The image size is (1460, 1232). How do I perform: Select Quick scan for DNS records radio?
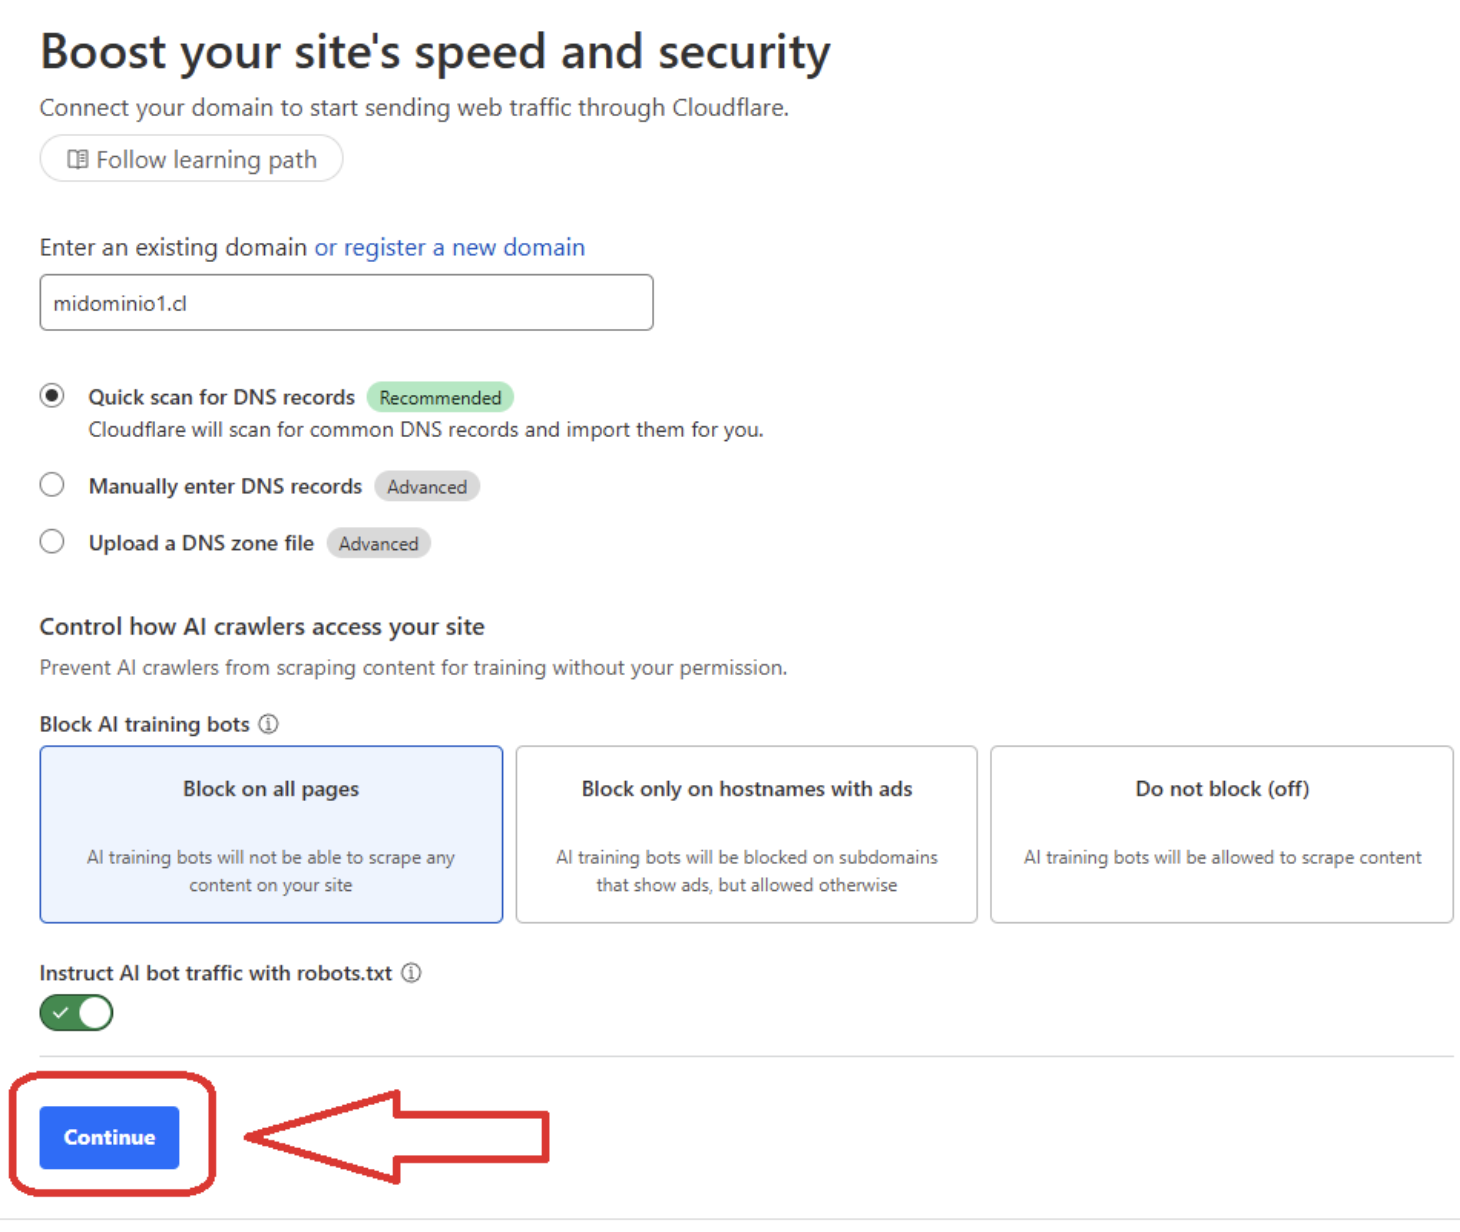click(52, 396)
